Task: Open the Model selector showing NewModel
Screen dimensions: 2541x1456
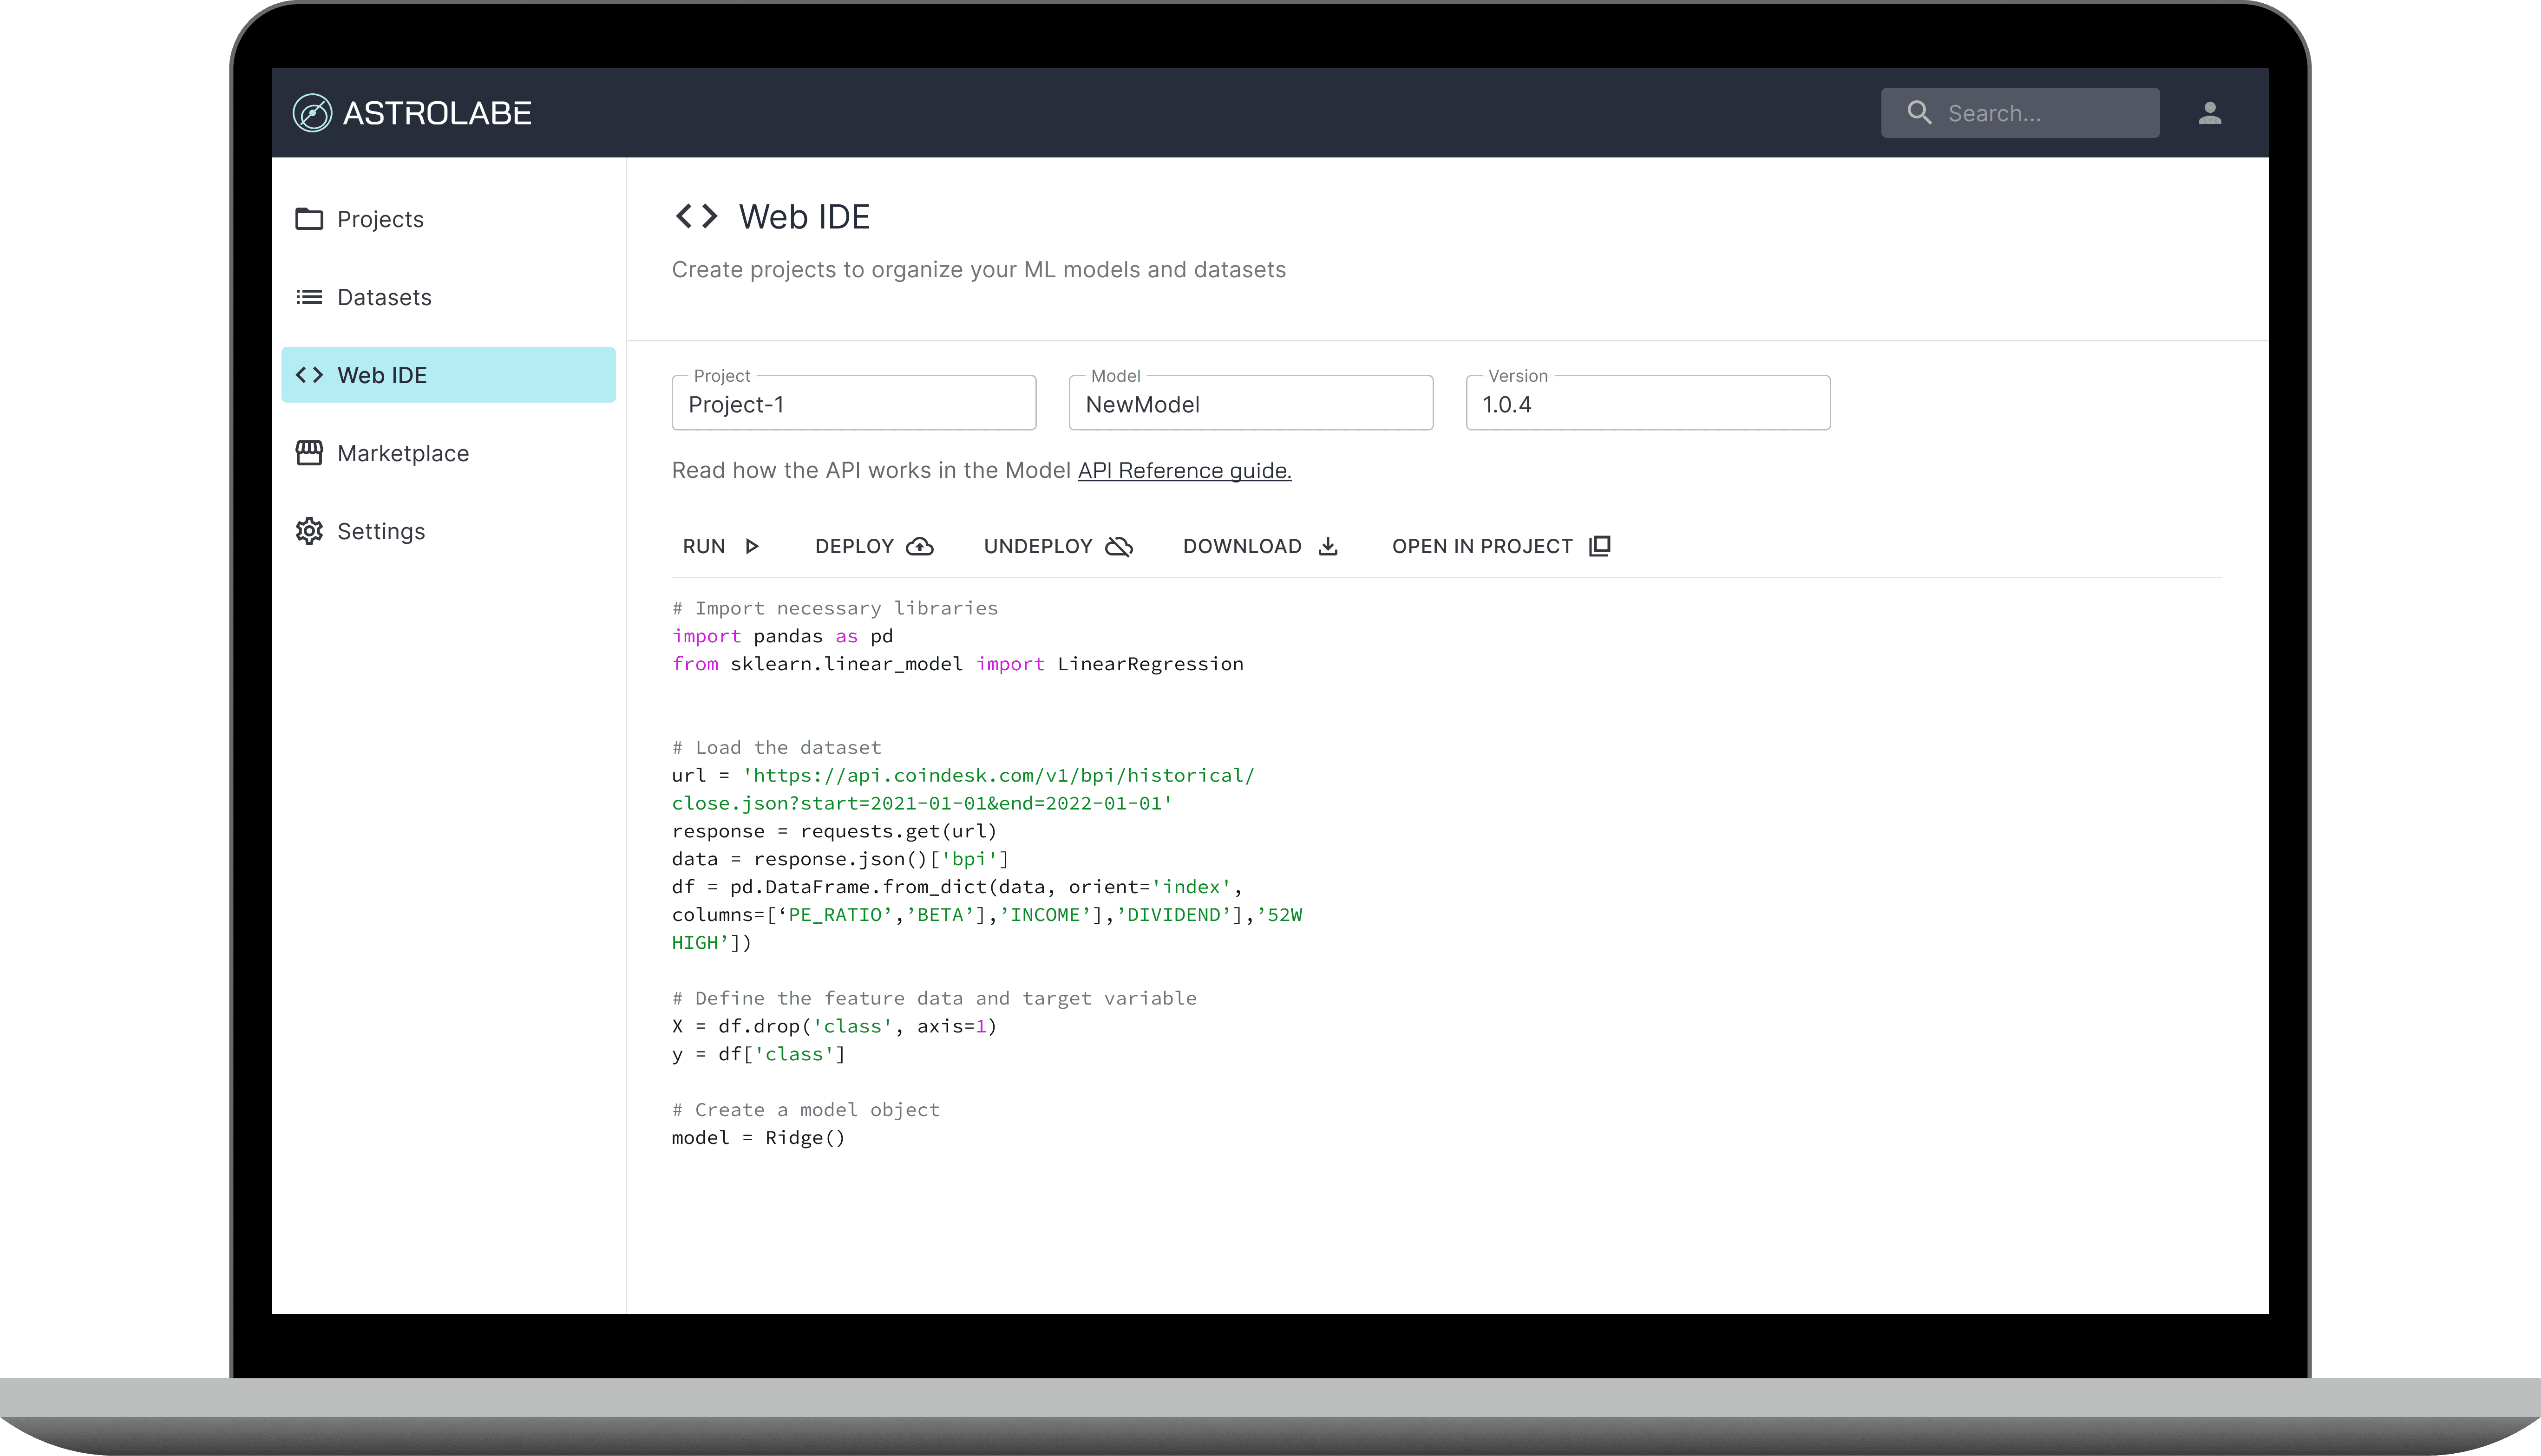Action: pos(1250,404)
